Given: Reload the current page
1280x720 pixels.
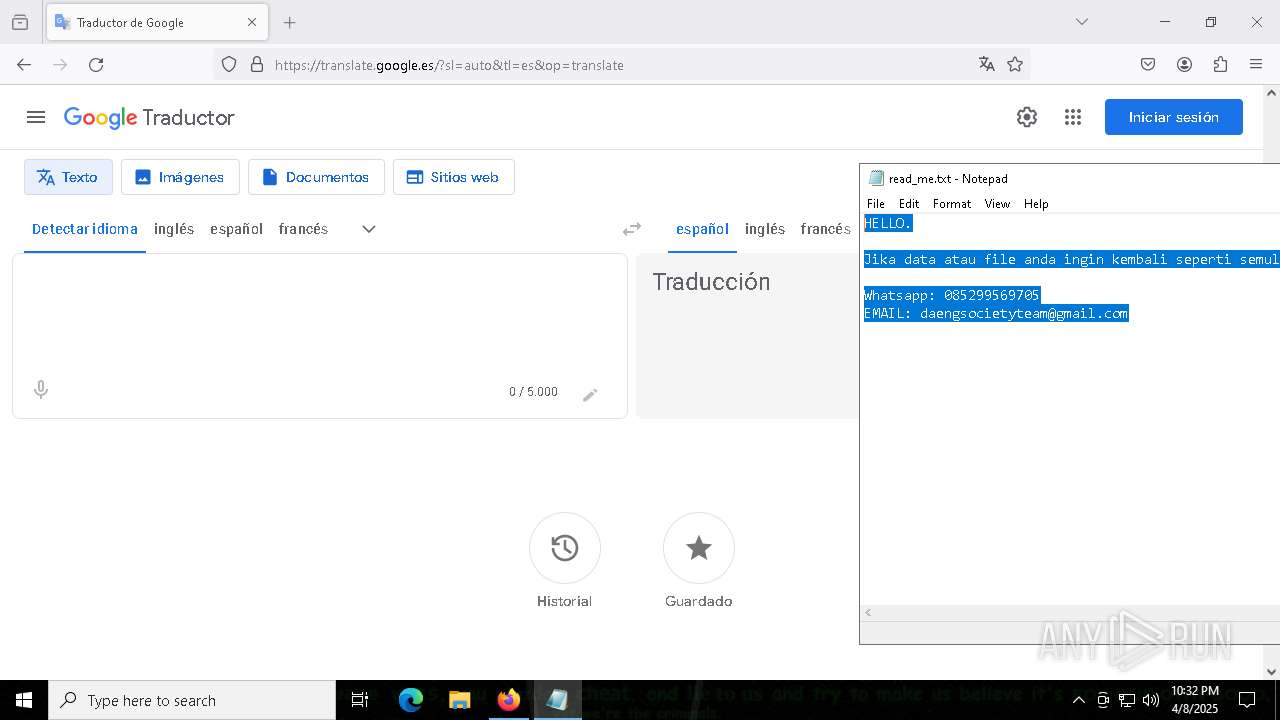Looking at the screenshot, I should 96,65.
